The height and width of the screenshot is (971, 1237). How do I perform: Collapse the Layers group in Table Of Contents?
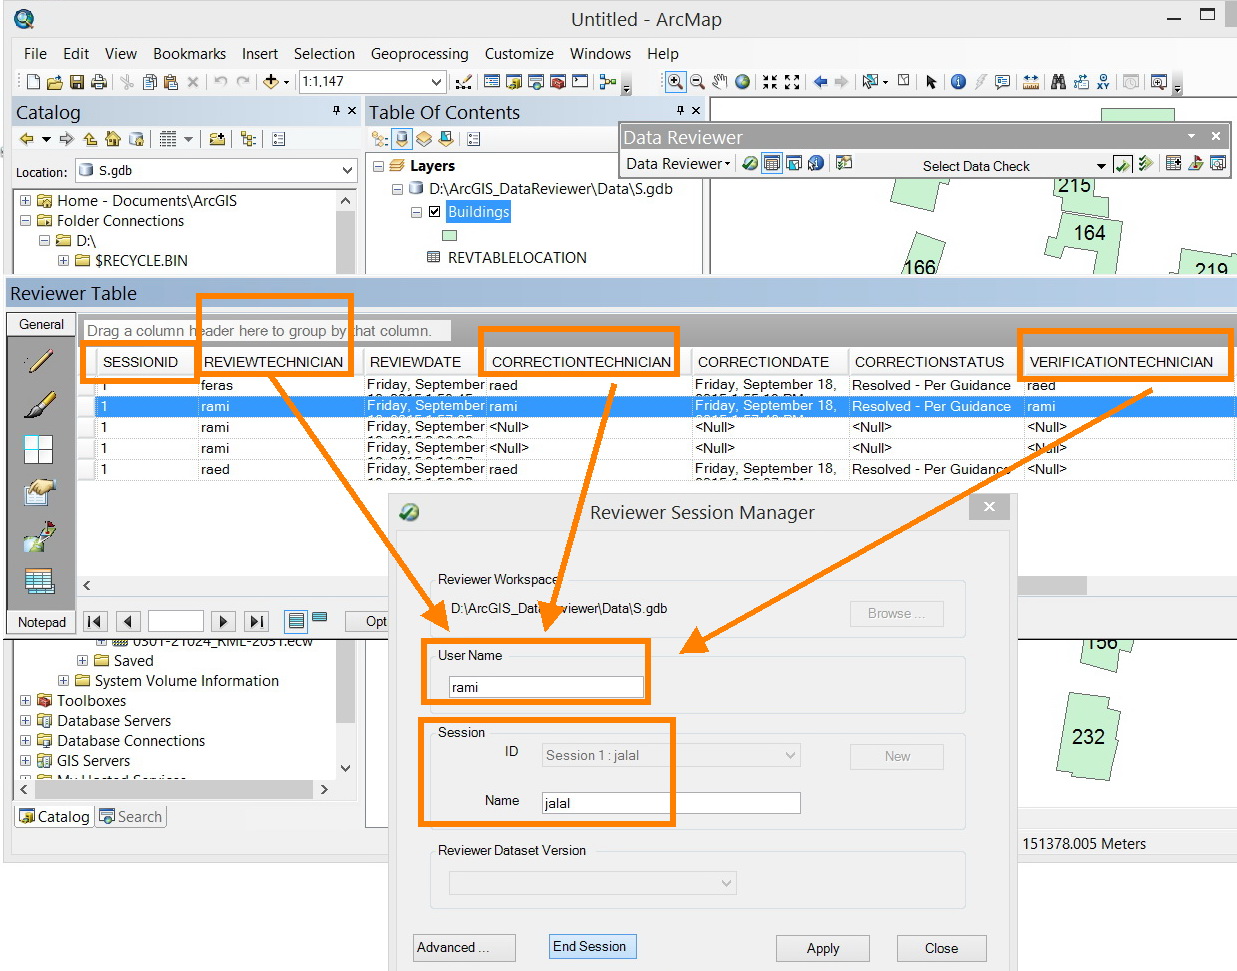tap(379, 166)
